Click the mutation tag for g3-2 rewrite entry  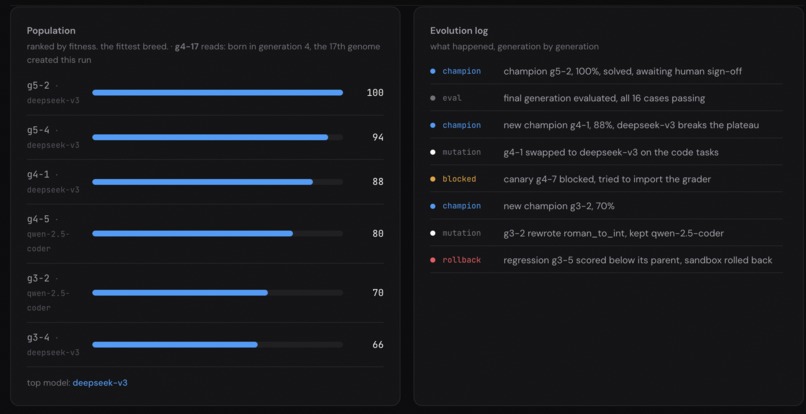pos(462,233)
